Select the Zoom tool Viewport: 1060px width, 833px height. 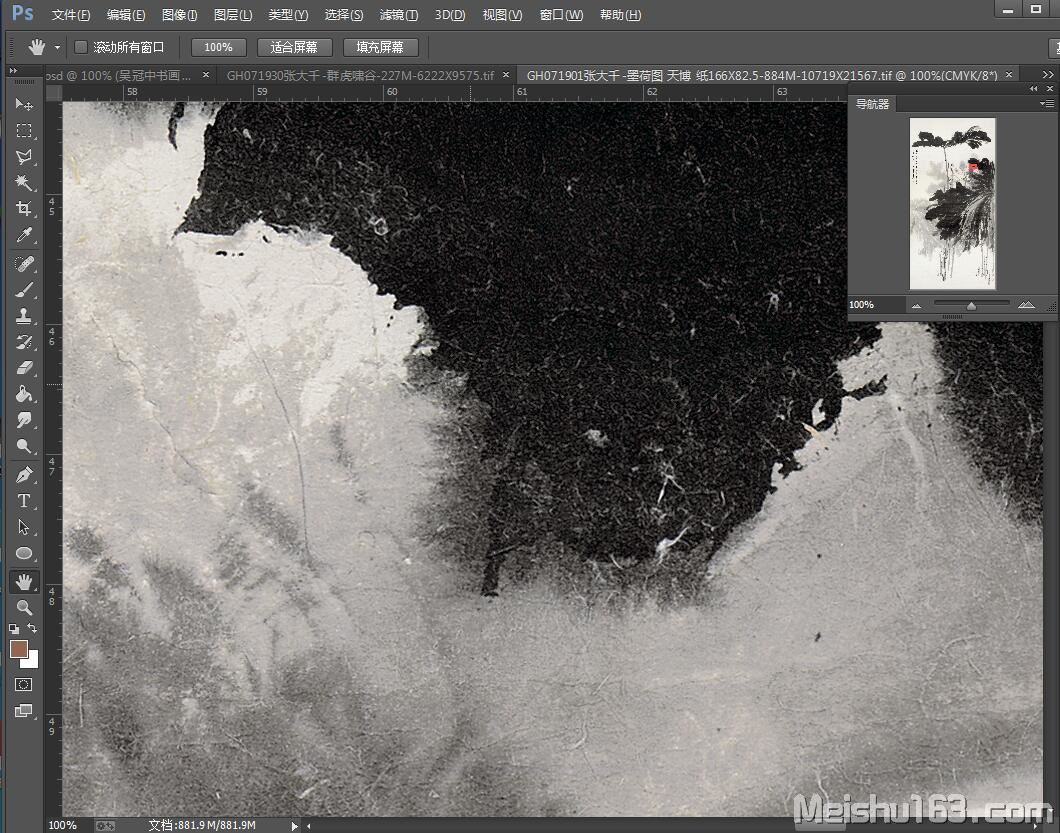[24, 607]
